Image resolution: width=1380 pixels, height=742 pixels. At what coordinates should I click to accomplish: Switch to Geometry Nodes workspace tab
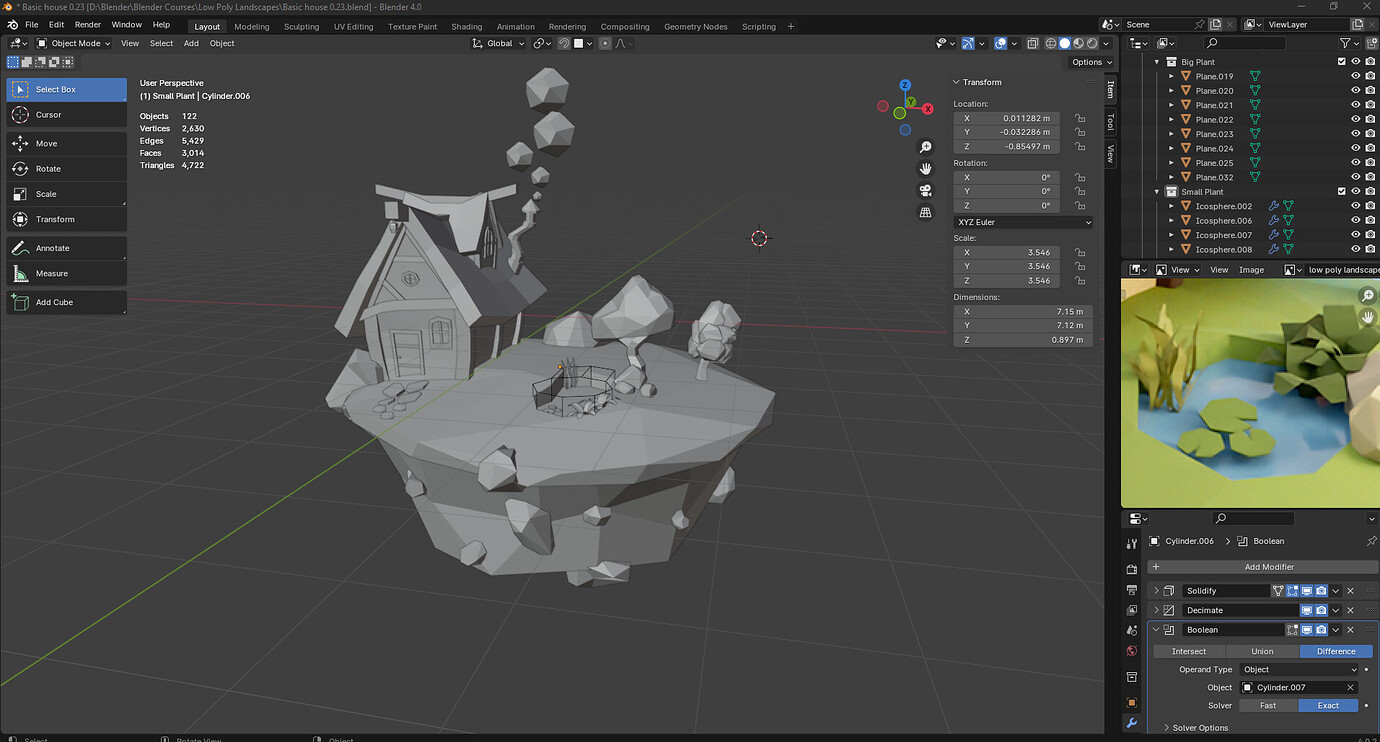[696, 27]
